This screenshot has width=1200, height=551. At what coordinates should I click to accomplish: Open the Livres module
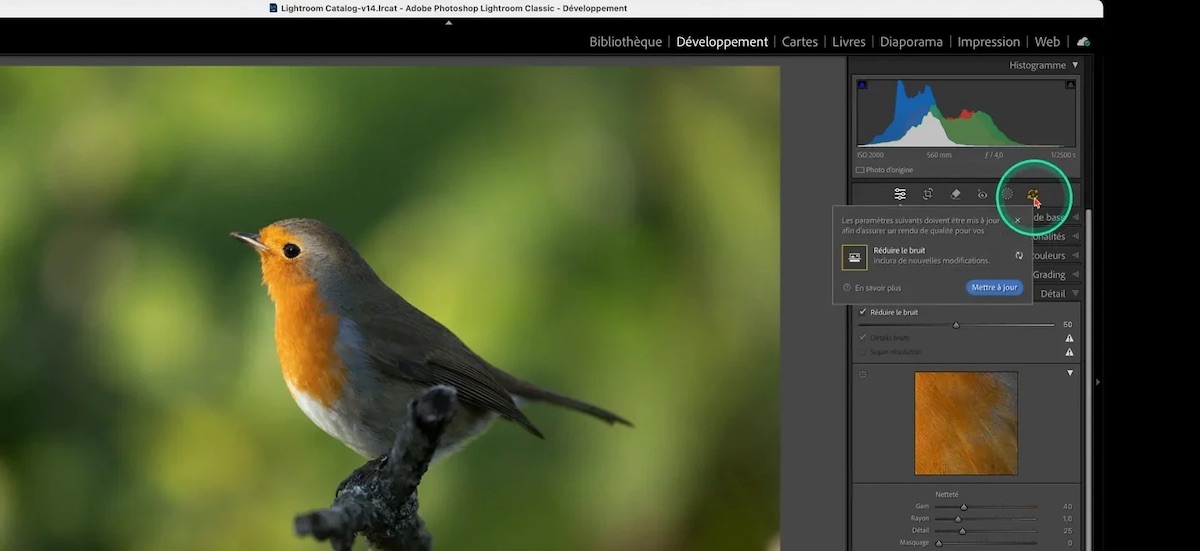tap(849, 42)
